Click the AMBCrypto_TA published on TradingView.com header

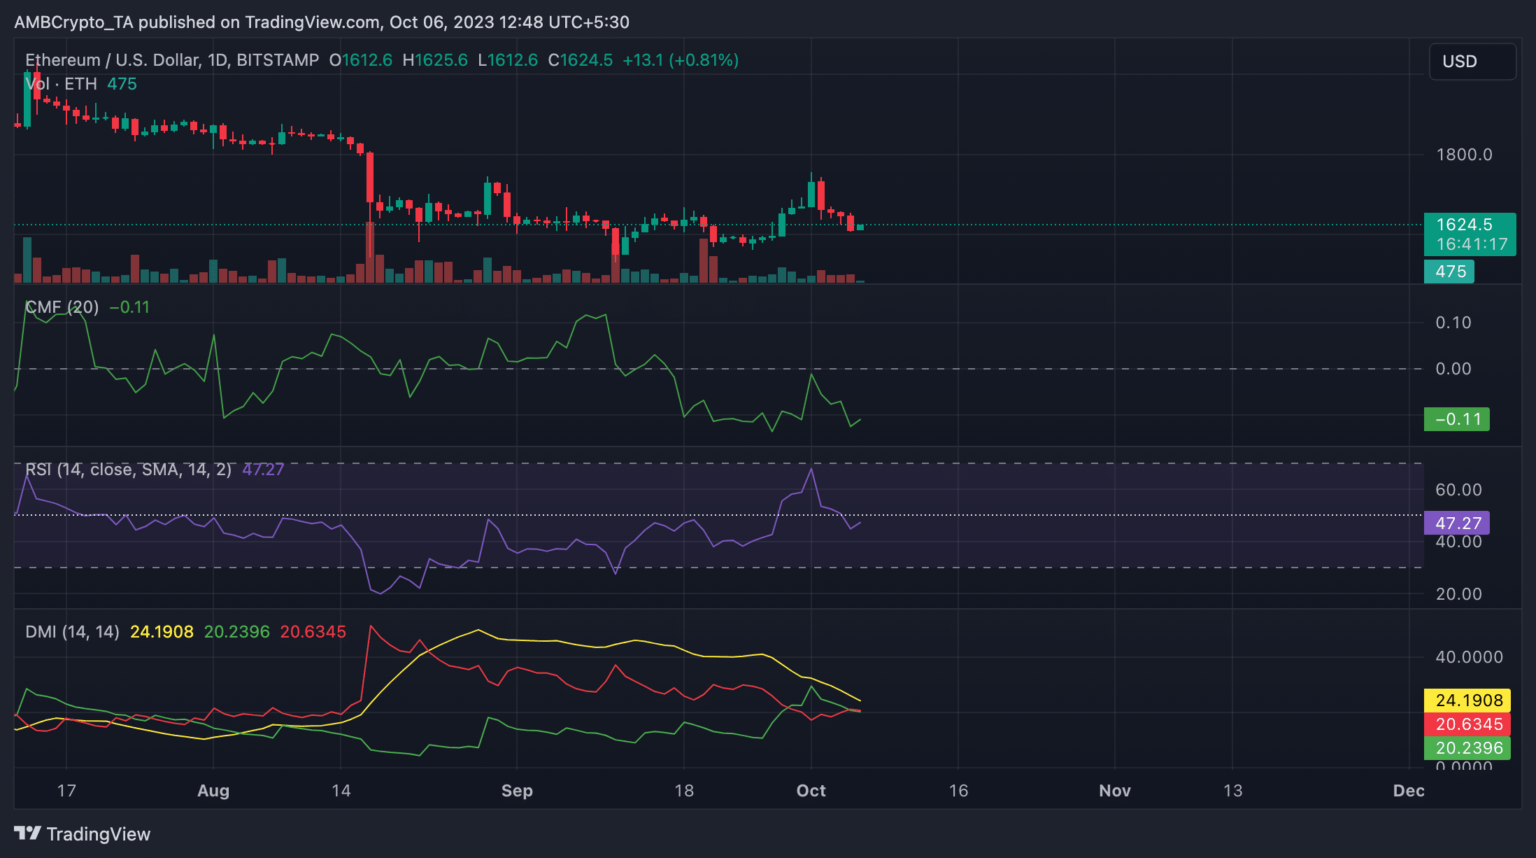click(322, 22)
